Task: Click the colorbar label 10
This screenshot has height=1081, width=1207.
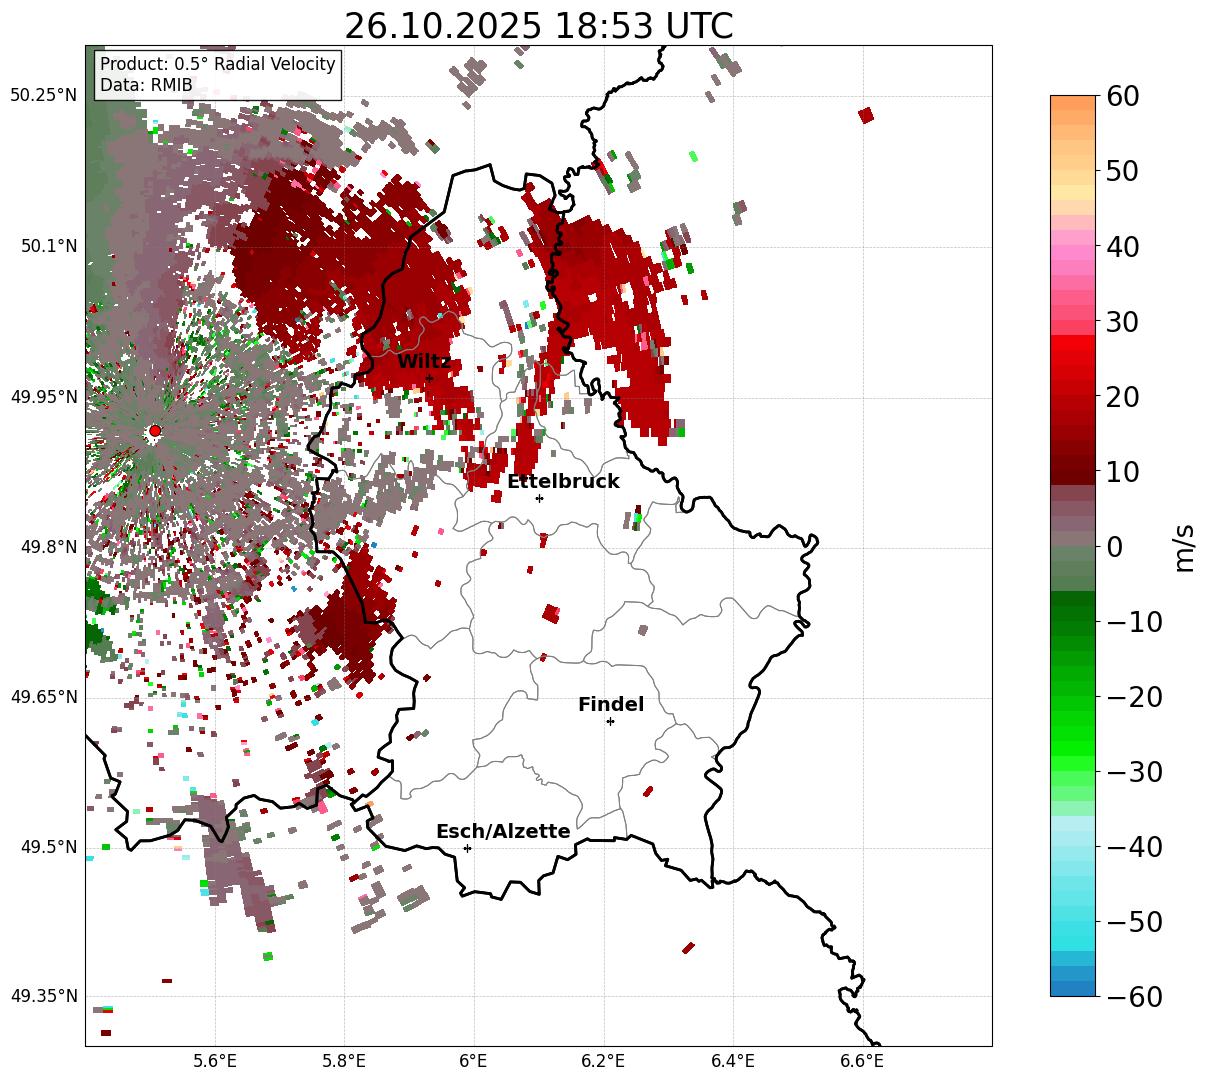Action: pyautogui.click(x=1121, y=472)
